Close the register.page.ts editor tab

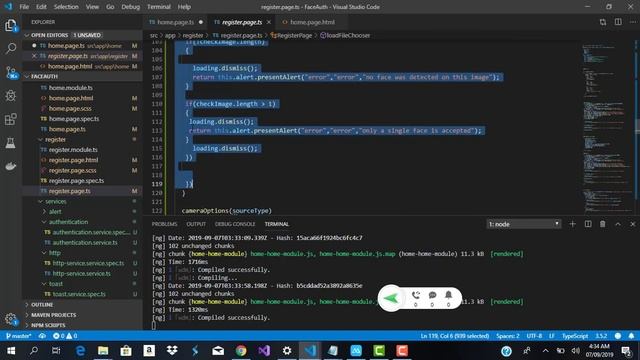click(x=269, y=22)
